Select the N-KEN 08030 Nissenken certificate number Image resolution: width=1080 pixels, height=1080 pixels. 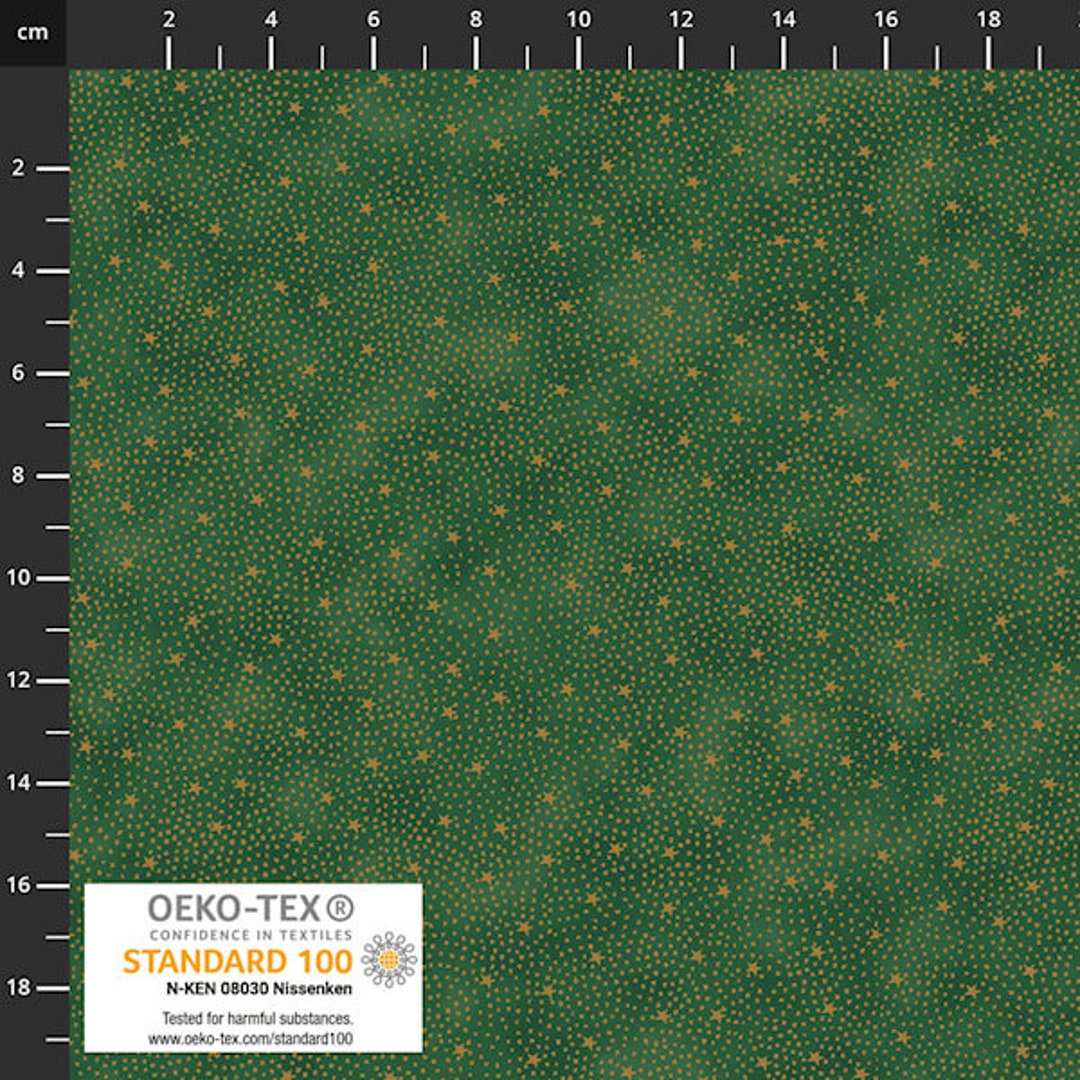pyautogui.click(x=258, y=988)
